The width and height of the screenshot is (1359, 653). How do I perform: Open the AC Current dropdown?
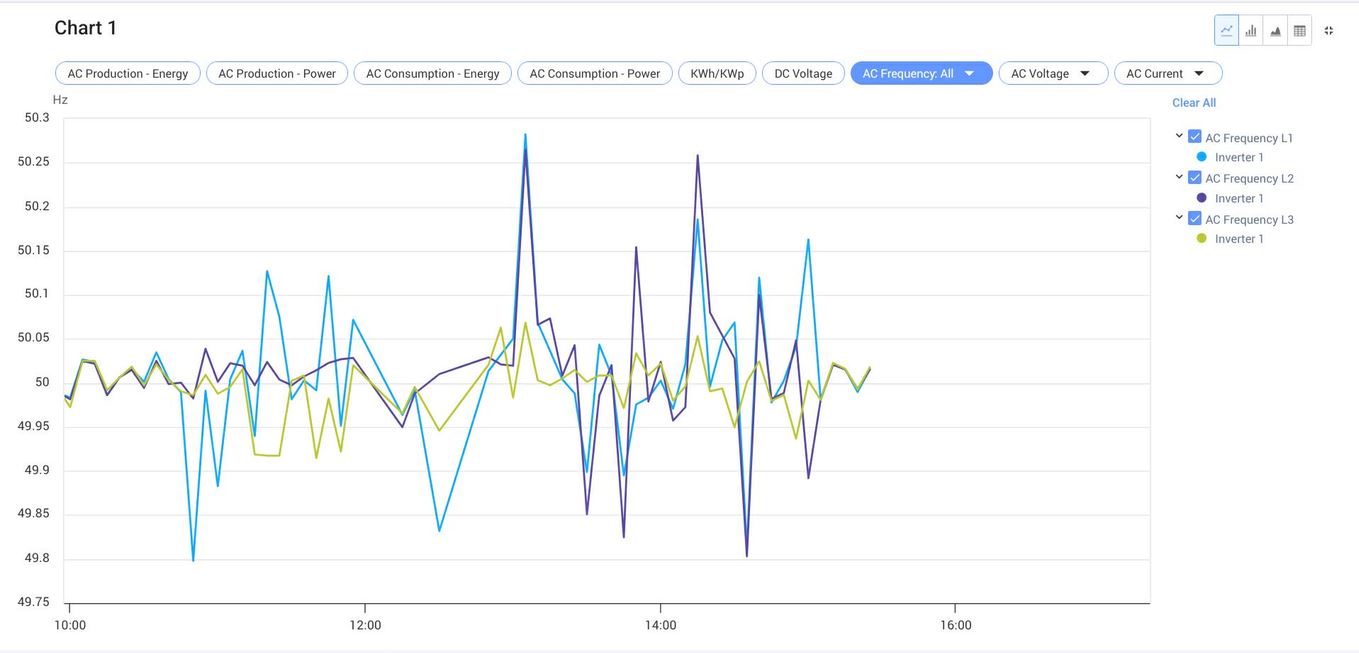(1168, 73)
